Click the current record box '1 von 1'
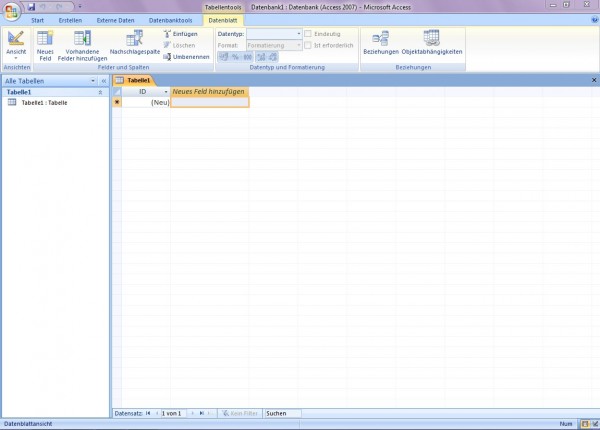This screenshot has width=600, height=430. tap(173, 413)
